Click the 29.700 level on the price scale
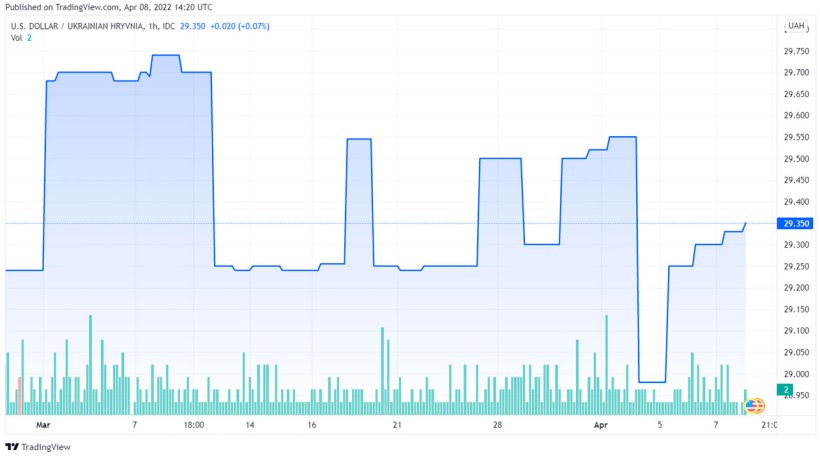Screen dimensions: 820x459 click(796, 73)
